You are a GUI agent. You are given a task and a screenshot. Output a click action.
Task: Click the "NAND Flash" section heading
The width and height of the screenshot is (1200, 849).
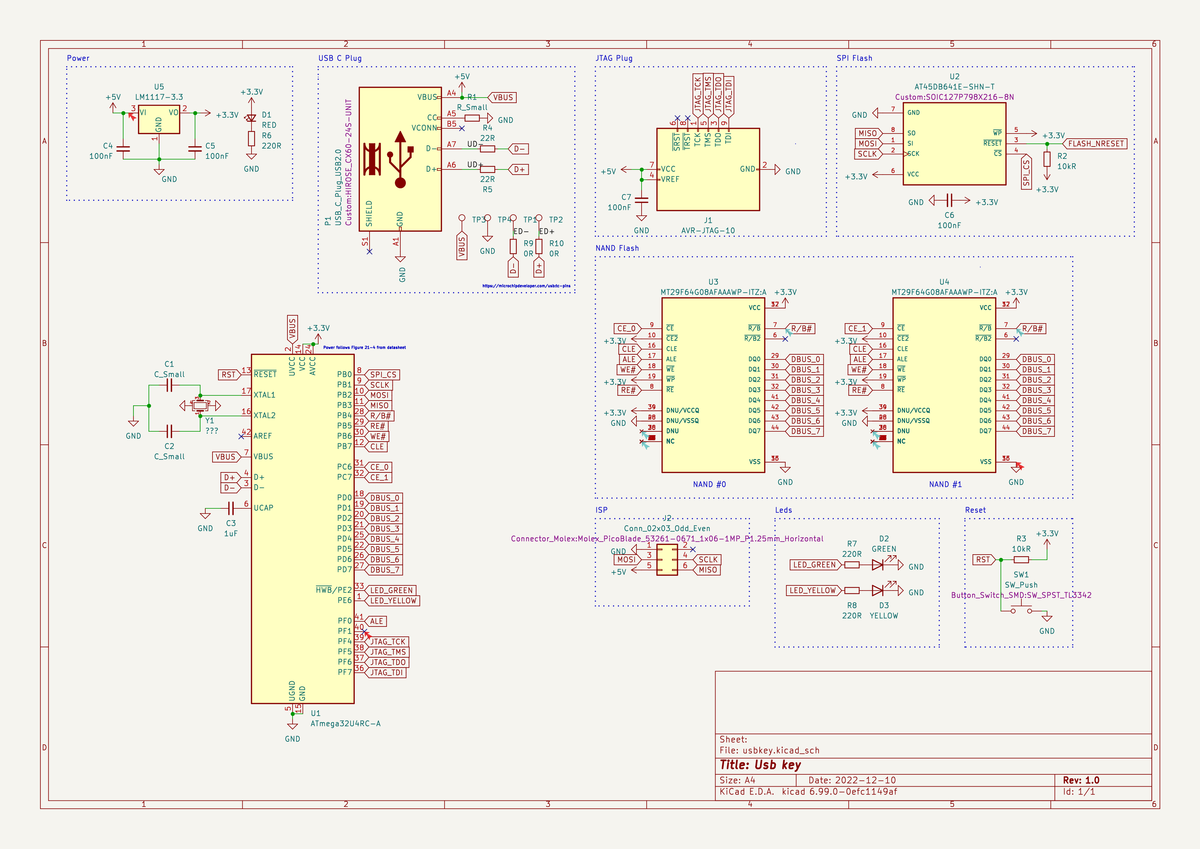(616, 248)
